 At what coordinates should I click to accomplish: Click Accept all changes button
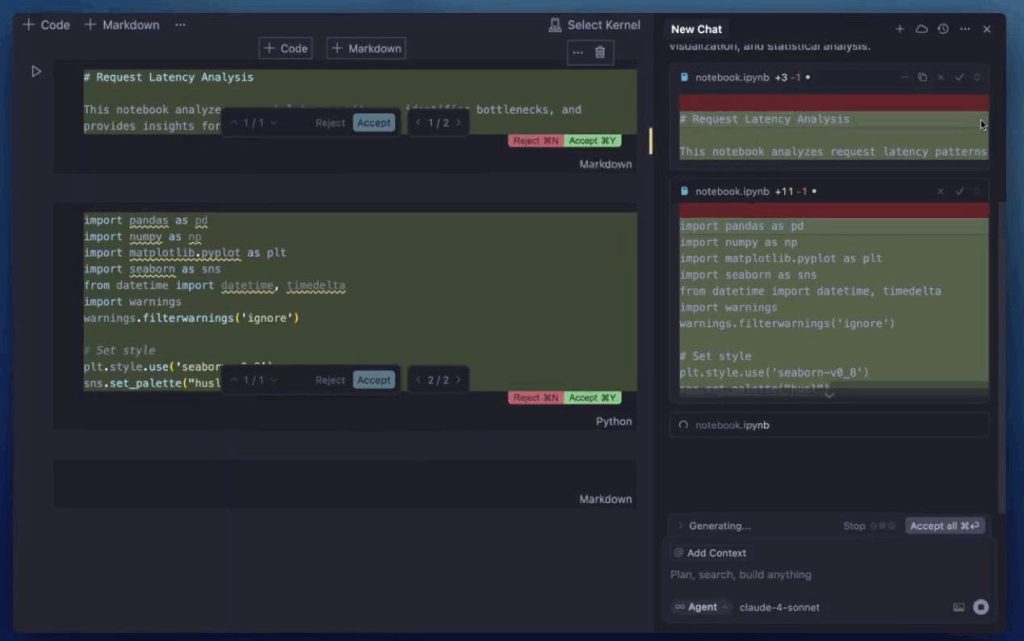point(945,526)
